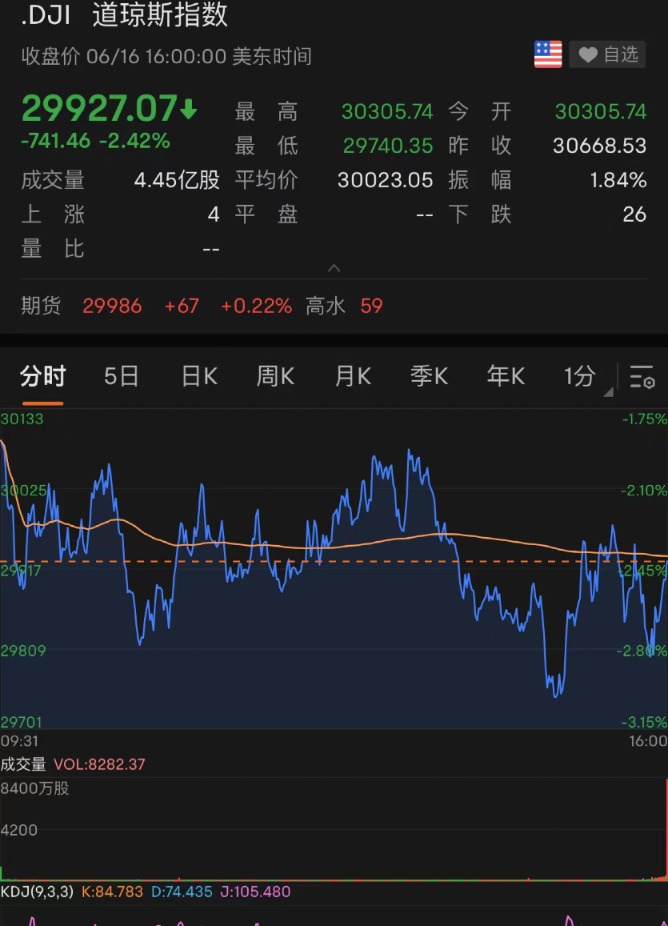Collapse the quote details chevron

pos(334,268)
